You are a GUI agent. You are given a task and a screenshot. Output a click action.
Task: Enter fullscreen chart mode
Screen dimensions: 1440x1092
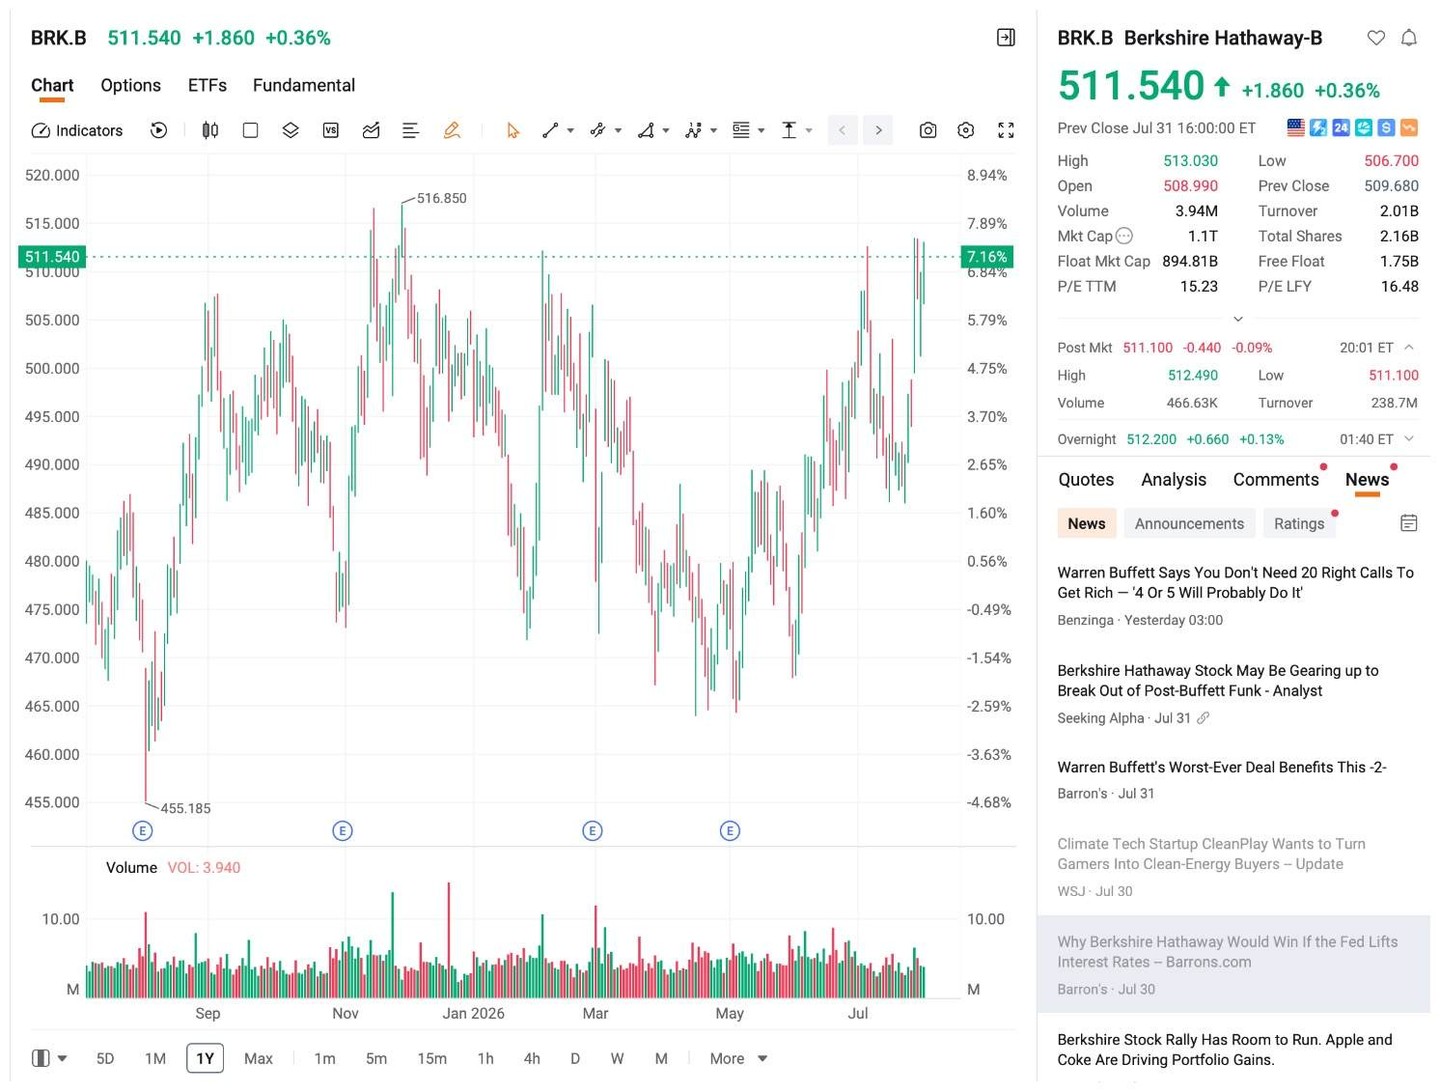tap(1006, 131)
